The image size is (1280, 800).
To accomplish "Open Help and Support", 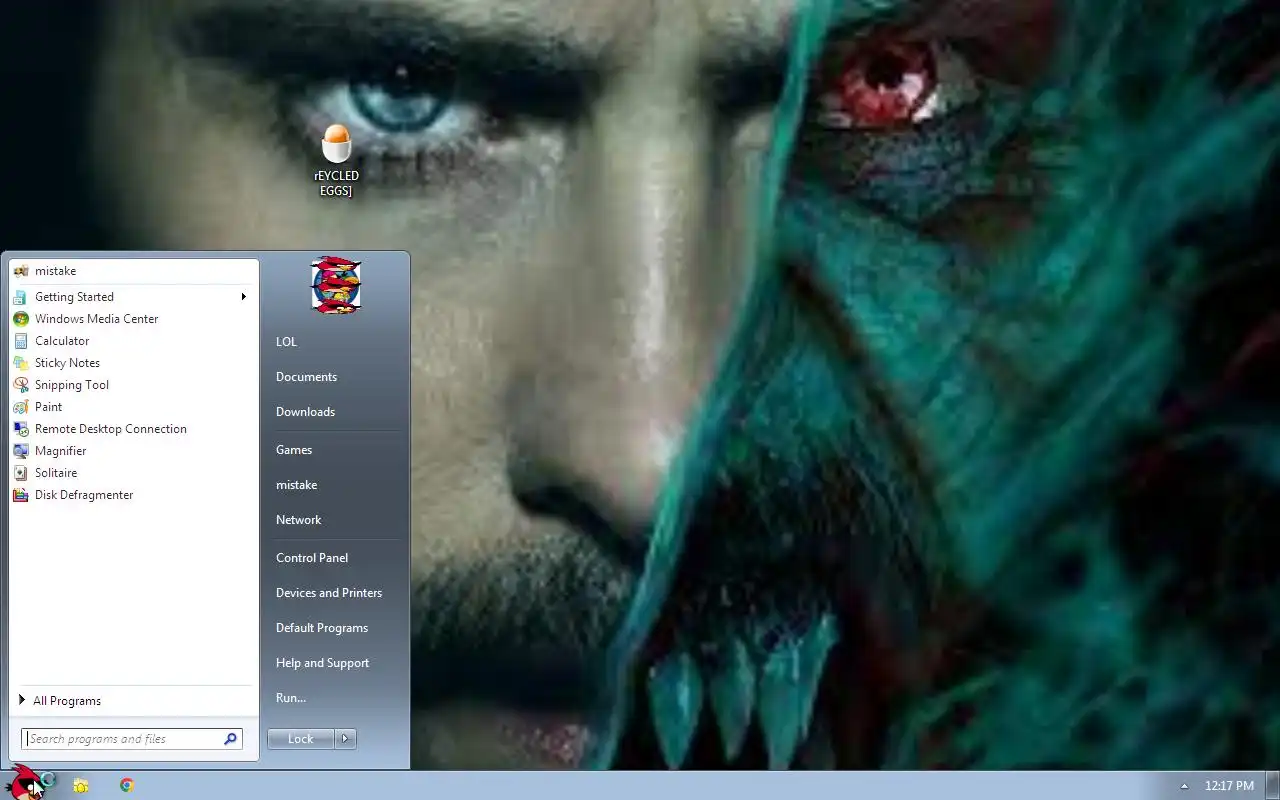I will 322,663.
